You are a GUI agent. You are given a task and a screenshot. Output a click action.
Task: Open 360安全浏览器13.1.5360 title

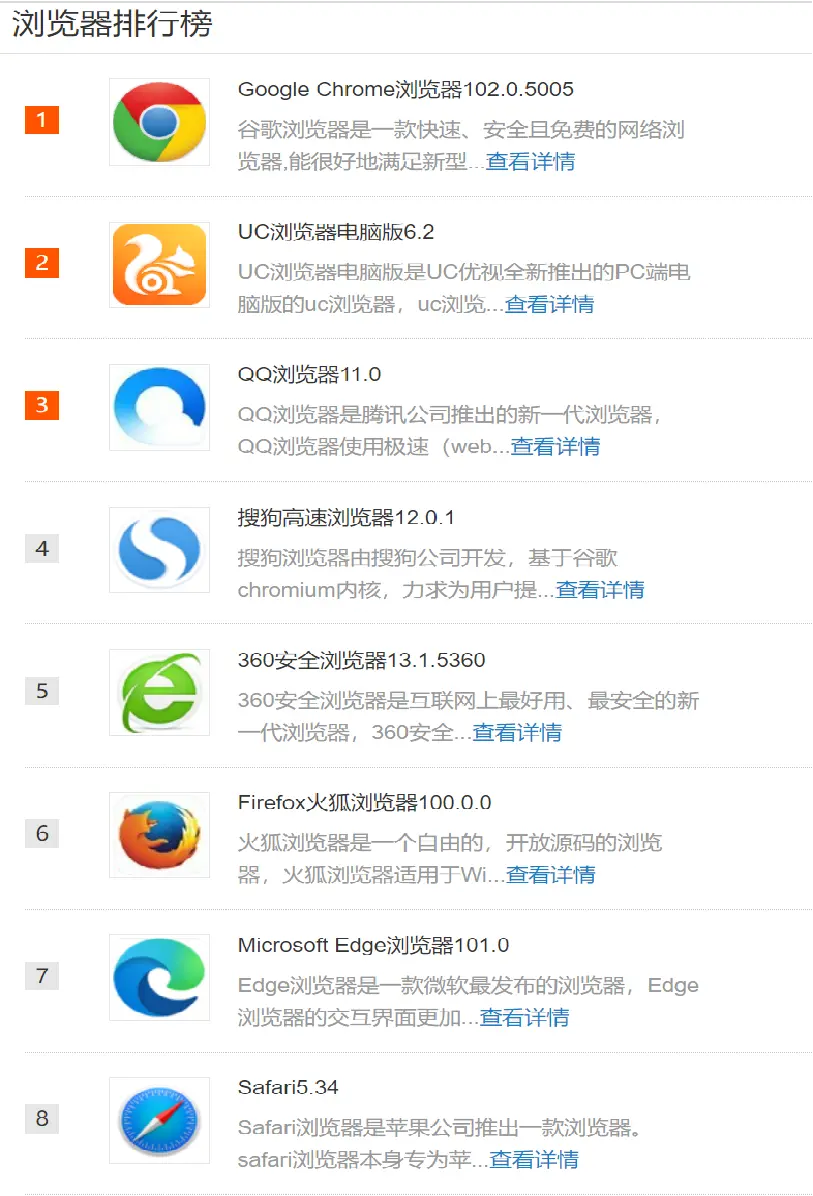(362, 660)
